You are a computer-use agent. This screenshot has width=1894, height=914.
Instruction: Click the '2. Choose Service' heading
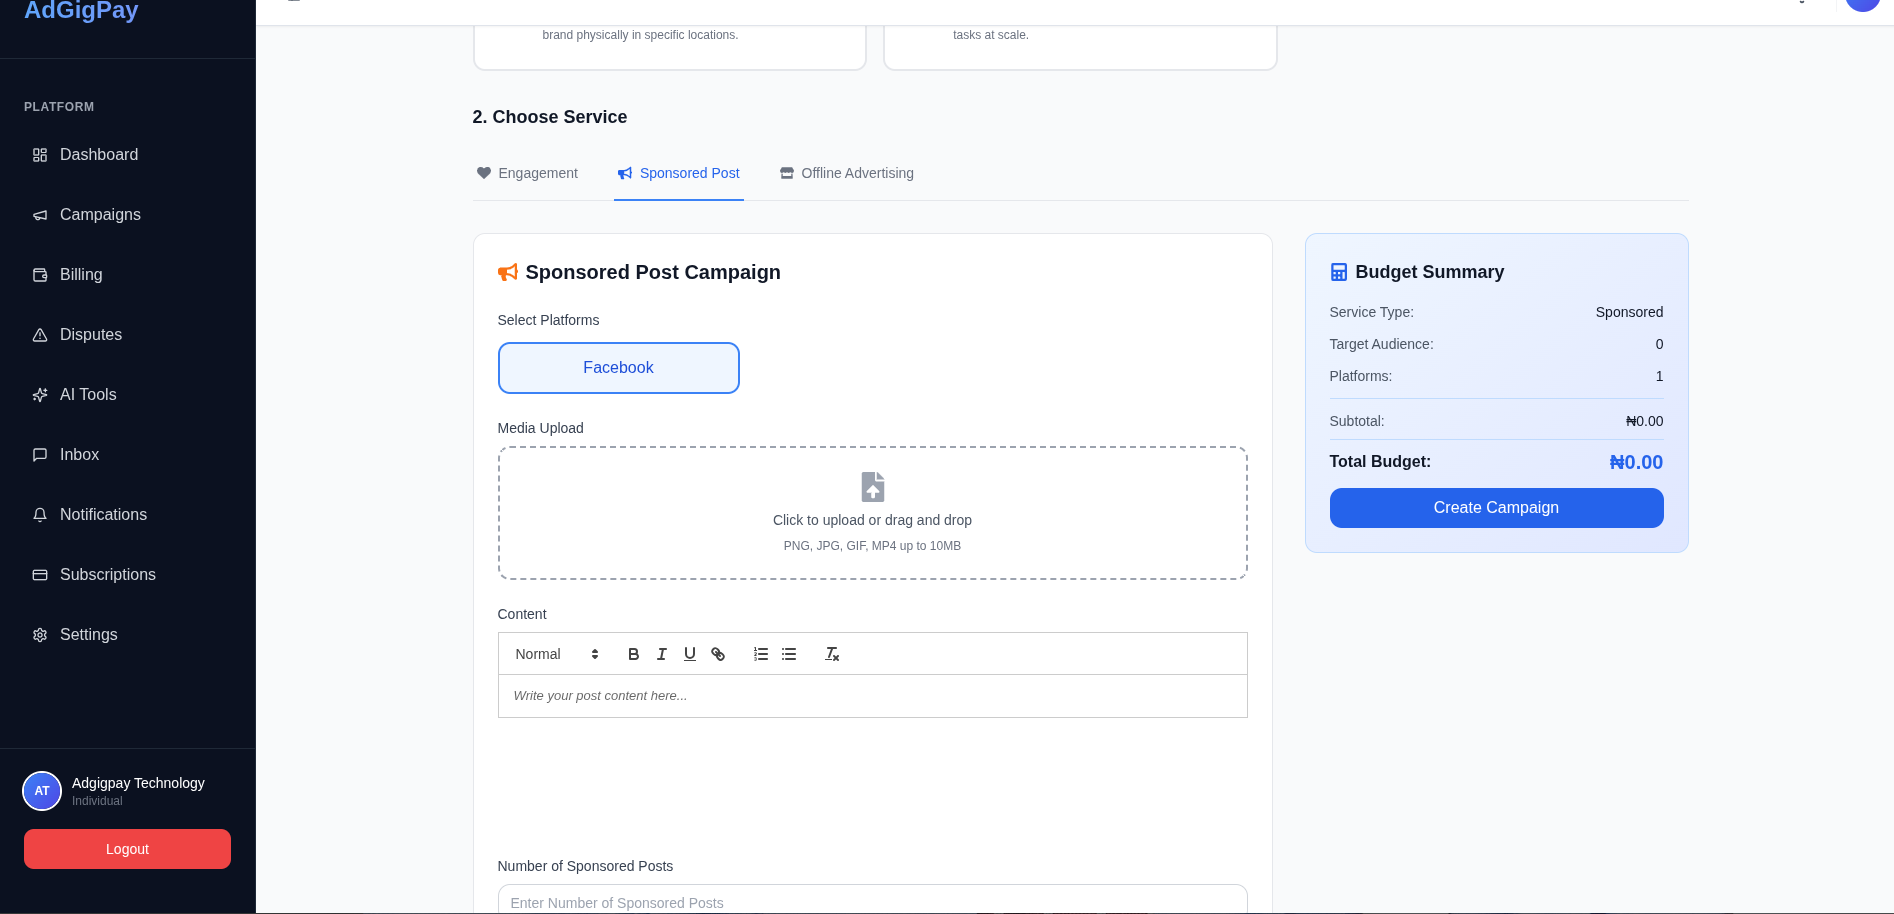550,117
